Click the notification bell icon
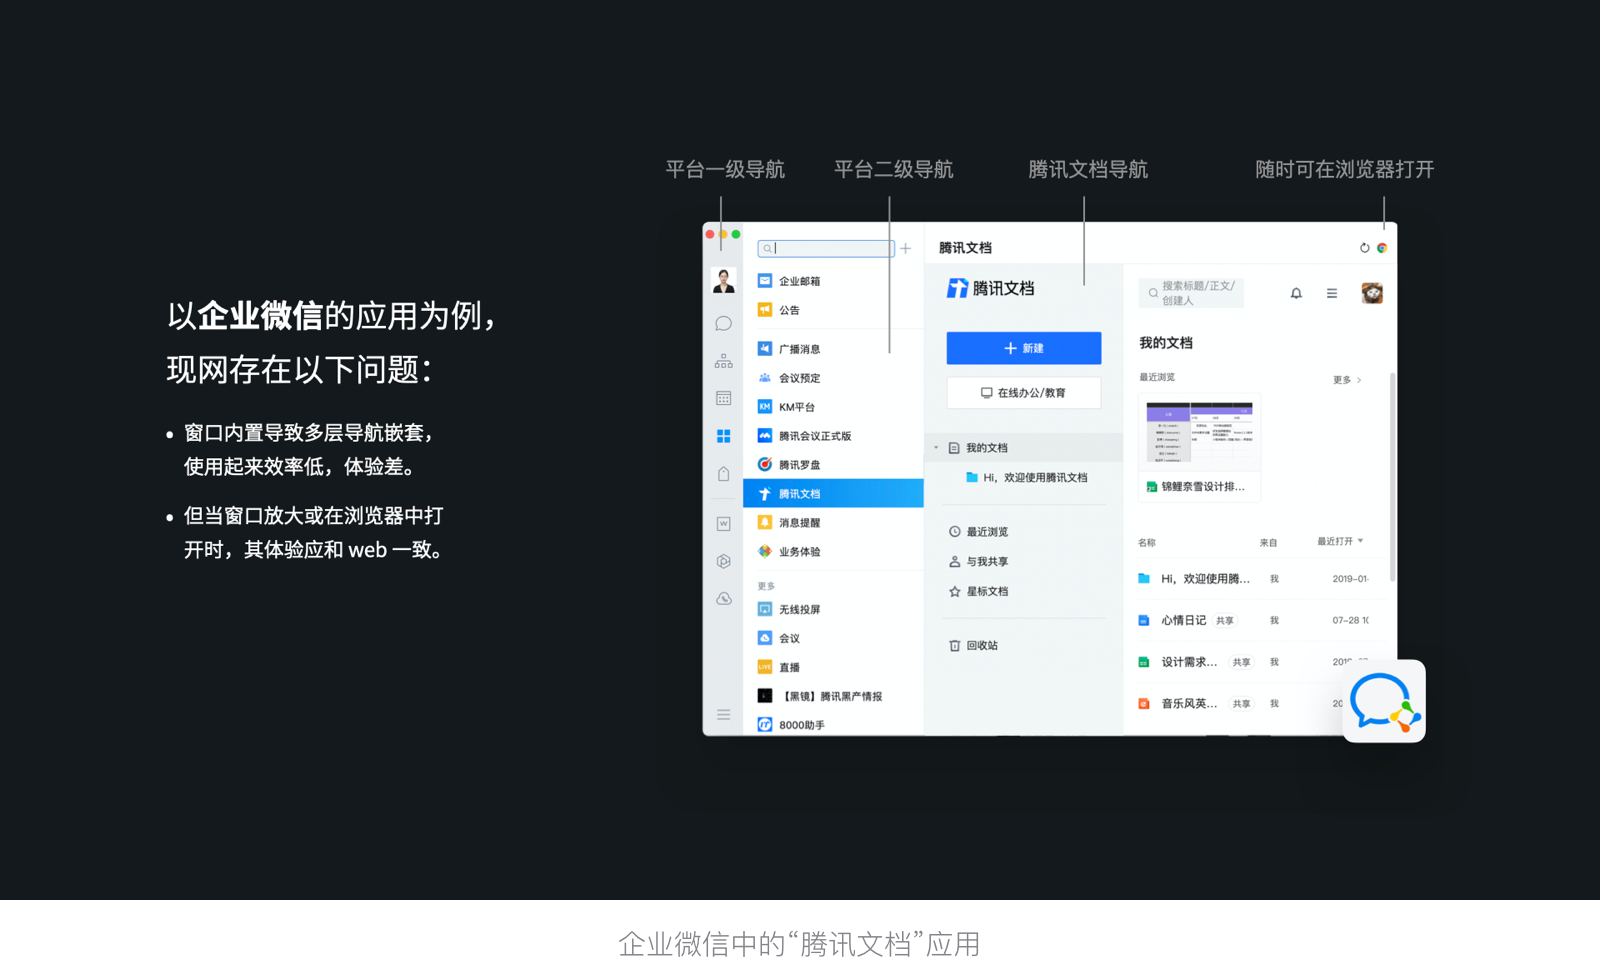This screenshot has height=964, width=1600. [1296, 293]
